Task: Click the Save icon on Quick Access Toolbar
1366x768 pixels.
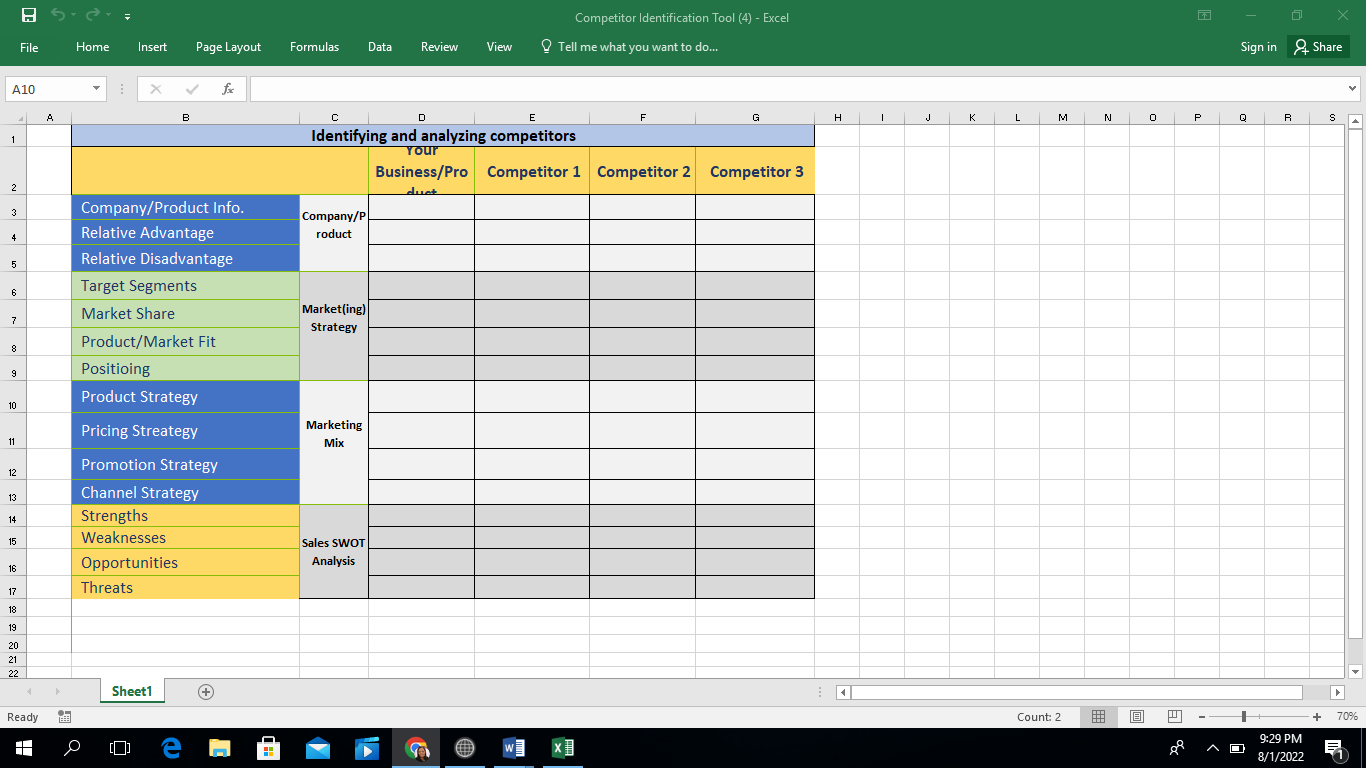Action: 27,15
